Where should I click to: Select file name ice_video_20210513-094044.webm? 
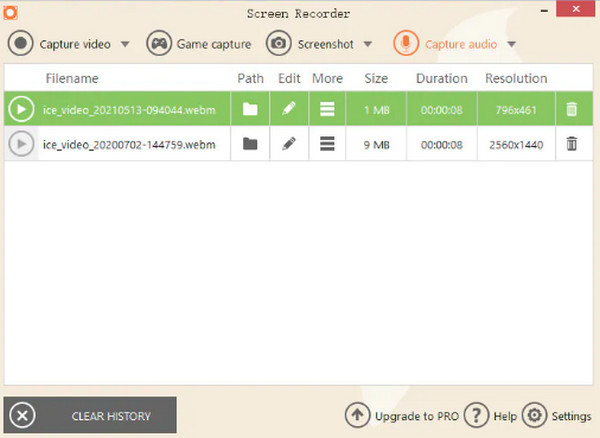click(x=129, y=110)
